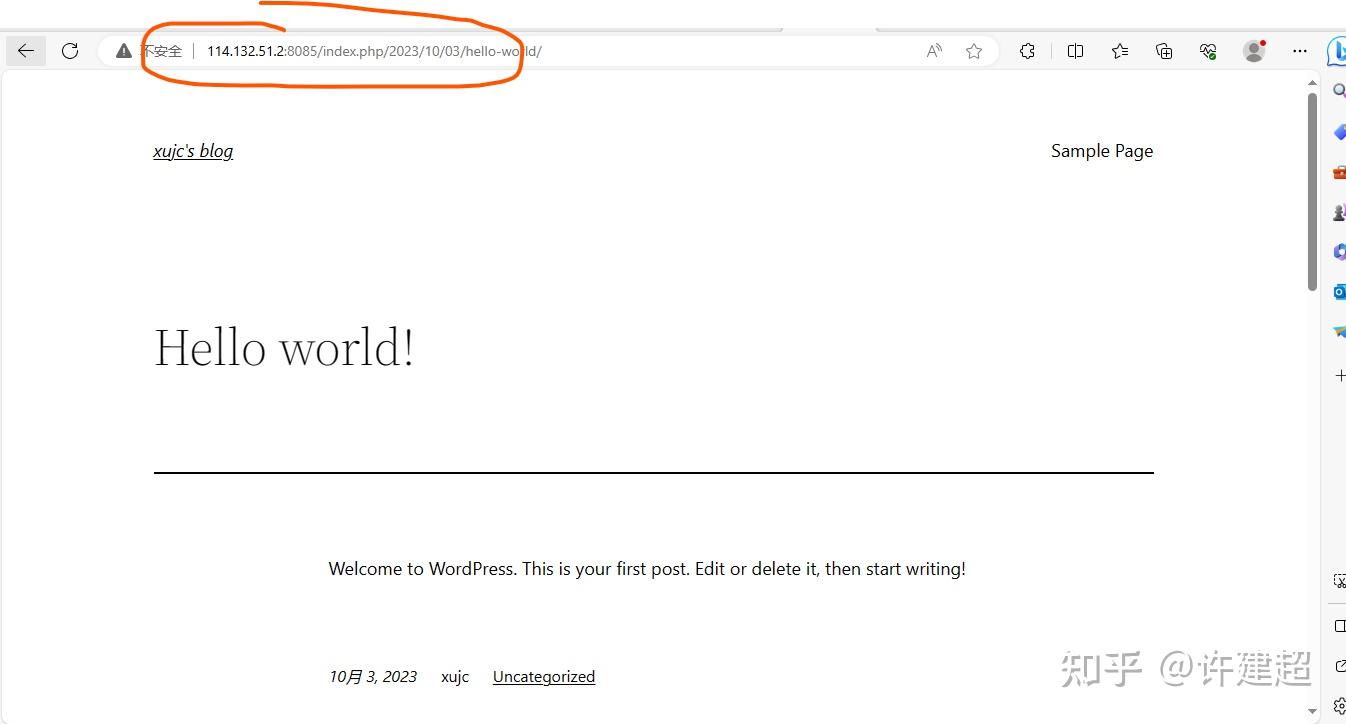Open Bing Copilot chat sidebar
Image resolution: width=1346 pixels, height=724 pixels.
[x=1337, y=51]
